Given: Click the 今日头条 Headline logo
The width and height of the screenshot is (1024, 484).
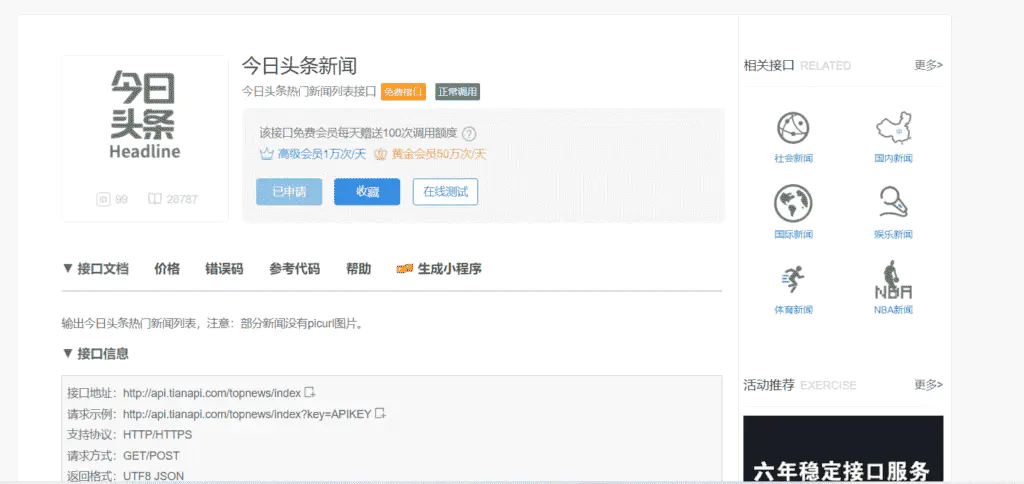Looking at the screenshot, I should click(x=145, y=115).
